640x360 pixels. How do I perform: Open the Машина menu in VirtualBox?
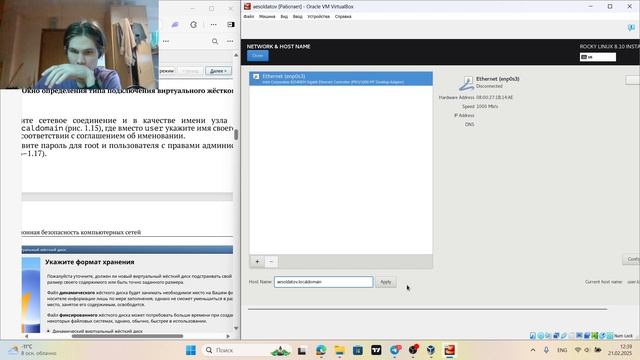[267, 17]
